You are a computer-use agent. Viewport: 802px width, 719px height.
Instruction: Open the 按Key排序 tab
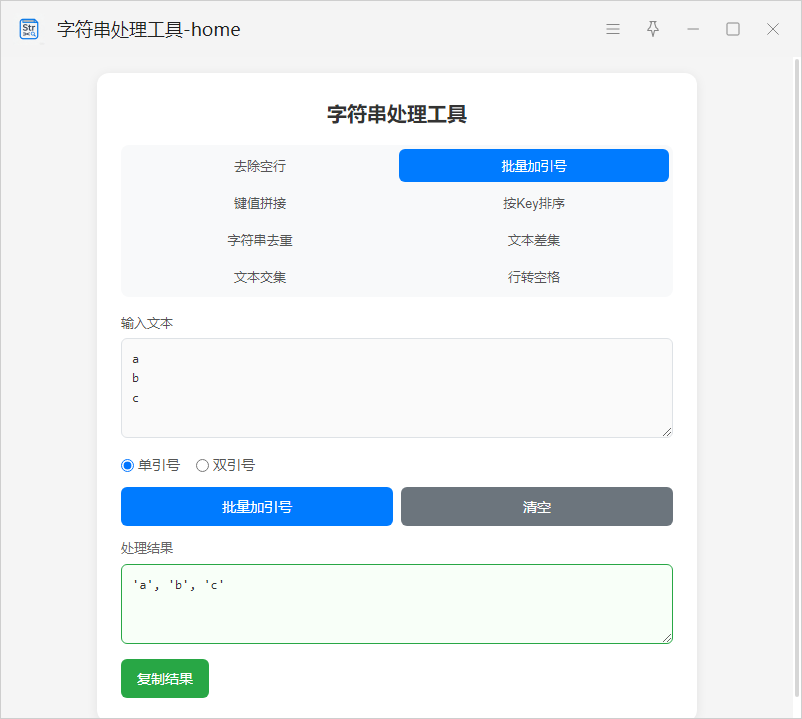534,203
